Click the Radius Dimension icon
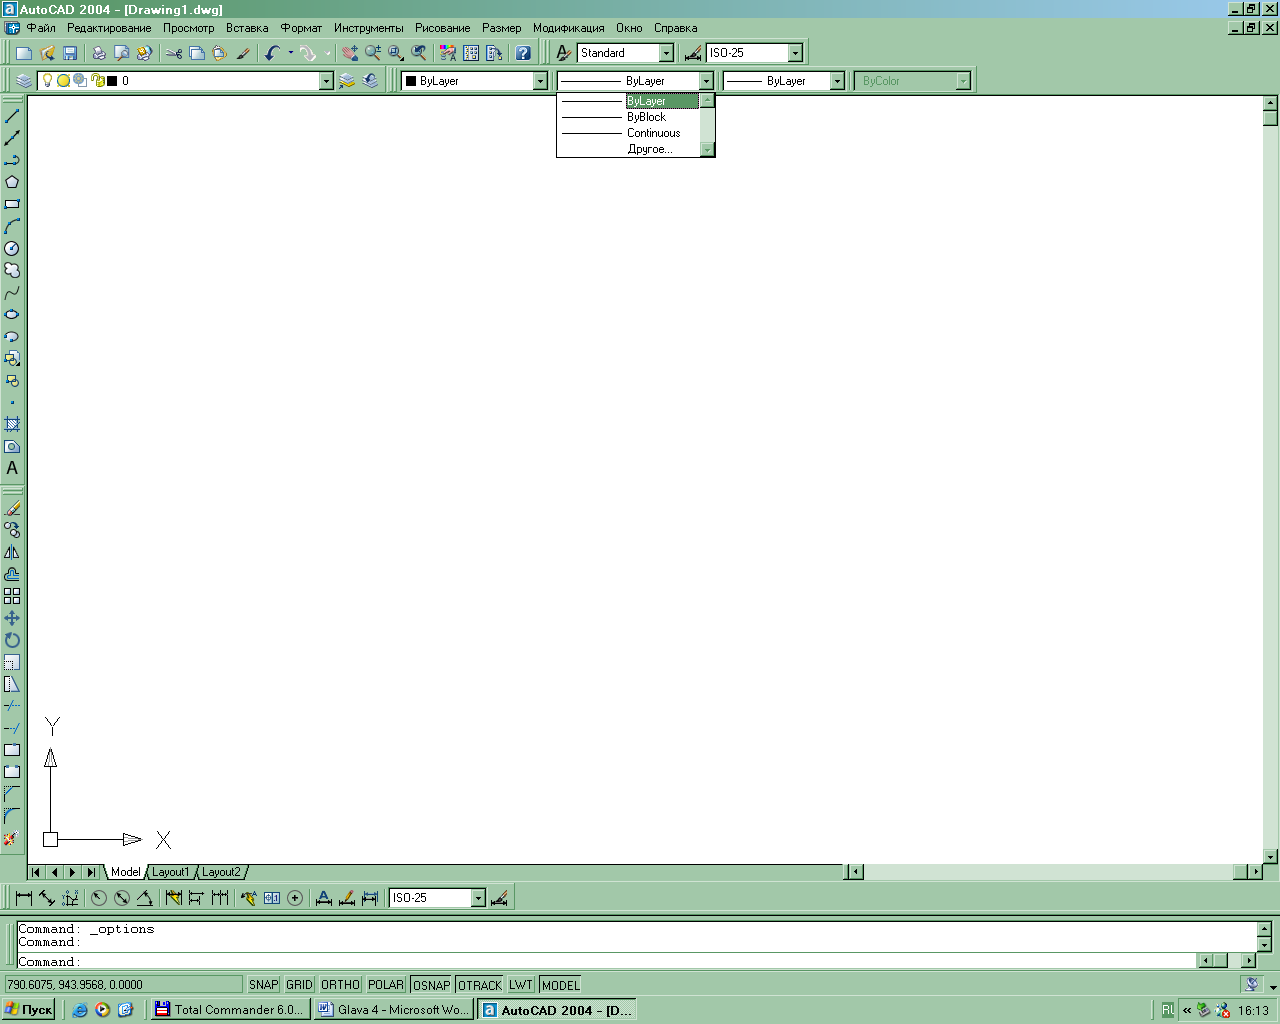 99,898
